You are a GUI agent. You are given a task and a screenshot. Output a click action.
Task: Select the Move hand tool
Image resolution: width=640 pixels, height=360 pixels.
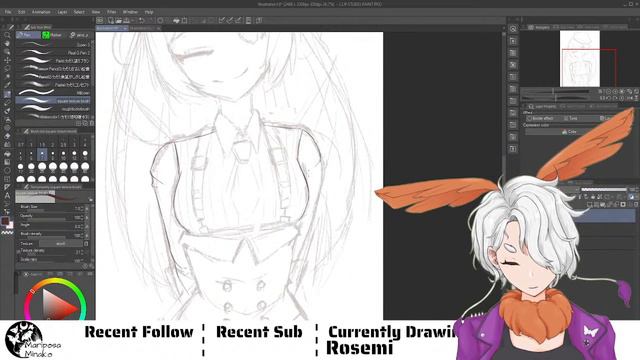click(7, 44)
